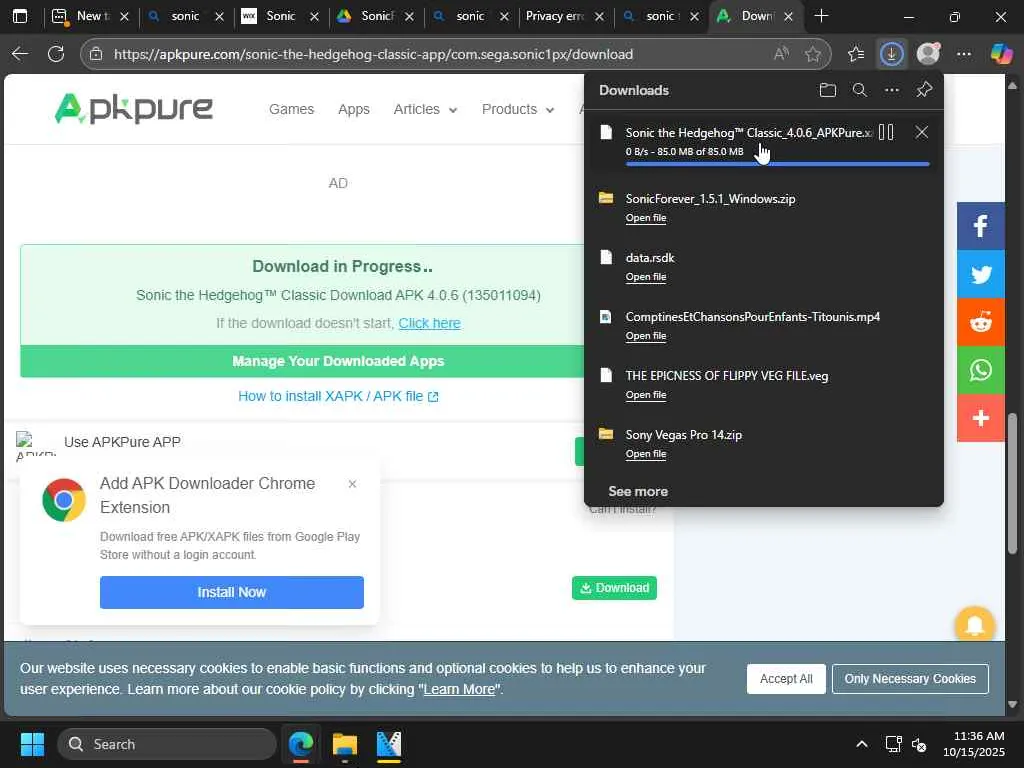Search downloads with the magnifier icon

pyautogui.click(x=860, y=90)
